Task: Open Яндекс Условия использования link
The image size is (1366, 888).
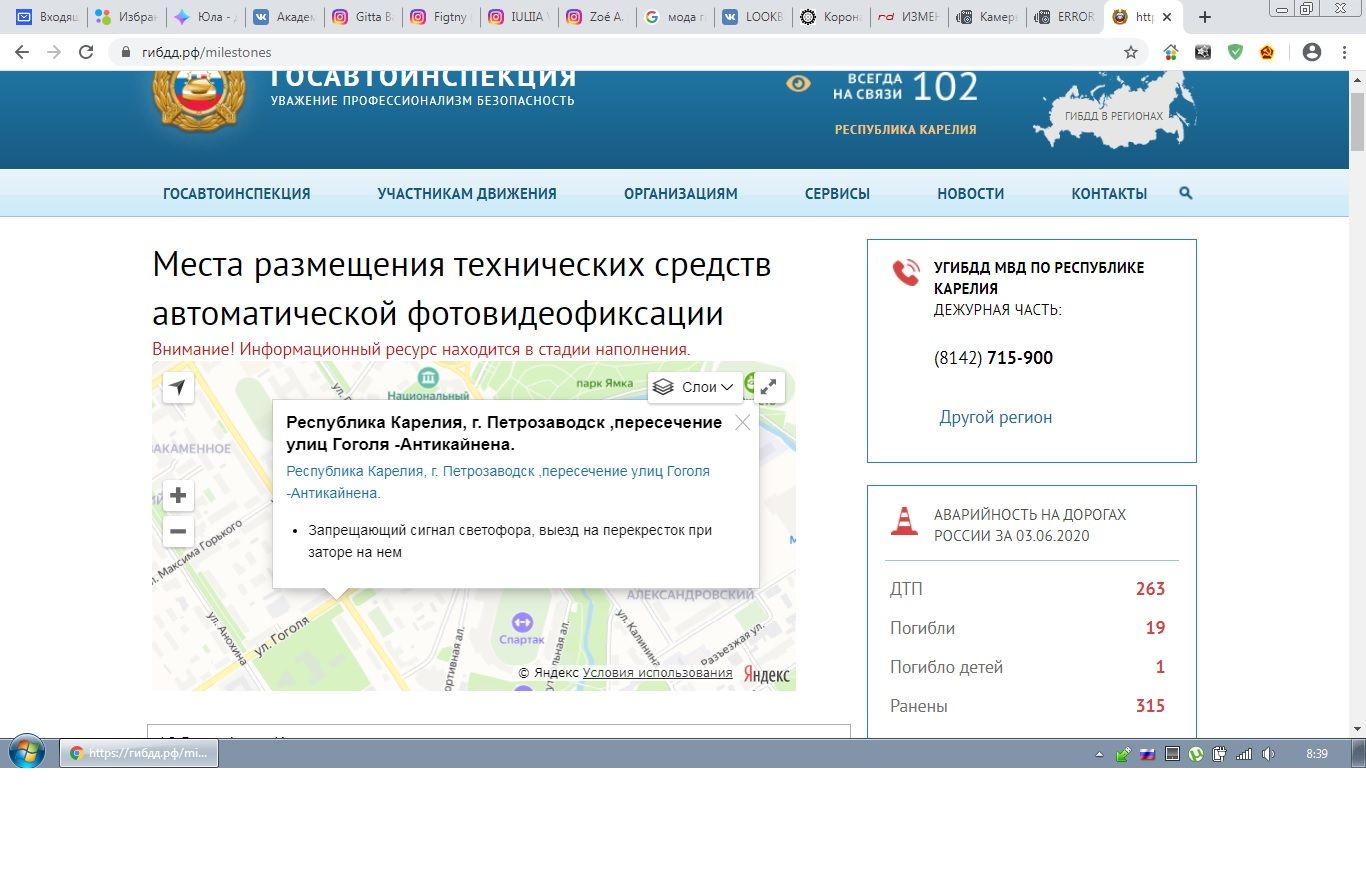Action: click(x=657, y=673)
